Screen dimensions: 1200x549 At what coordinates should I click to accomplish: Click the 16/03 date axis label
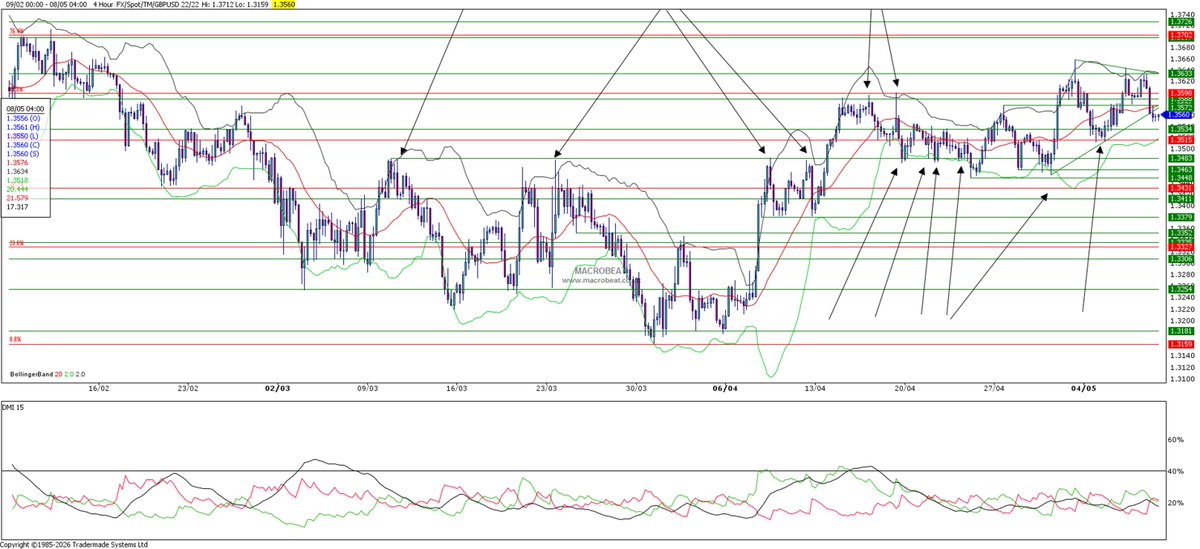coord(457,386)
